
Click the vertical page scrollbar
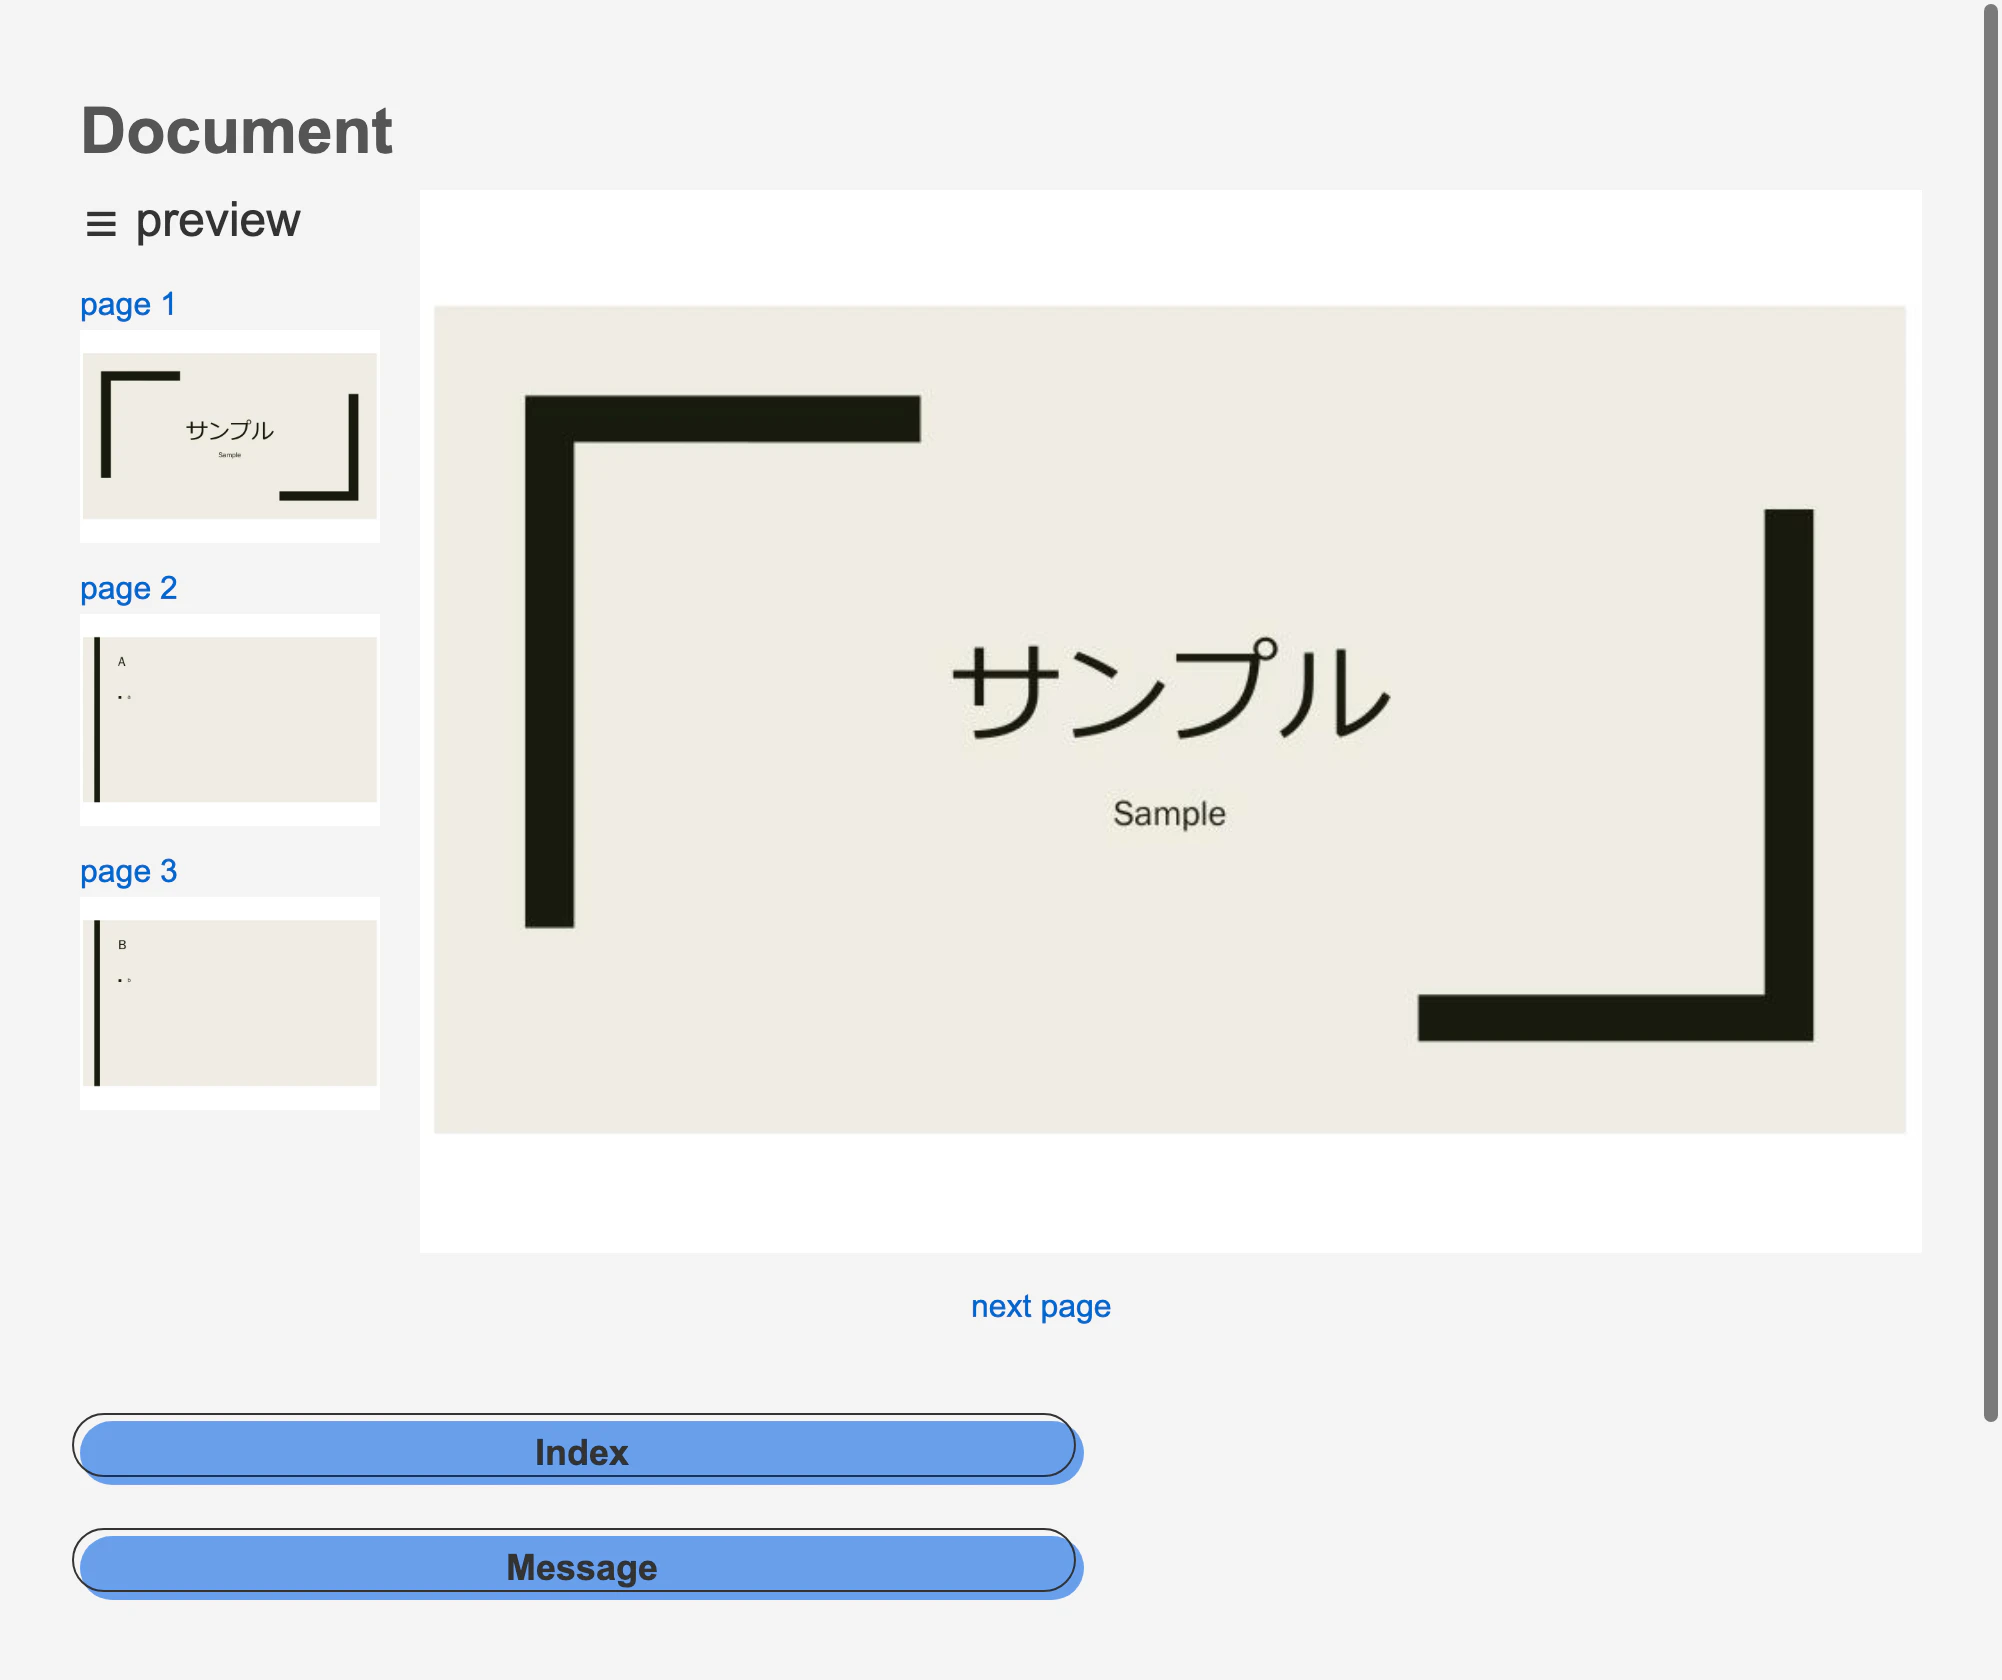[1991, 712]
